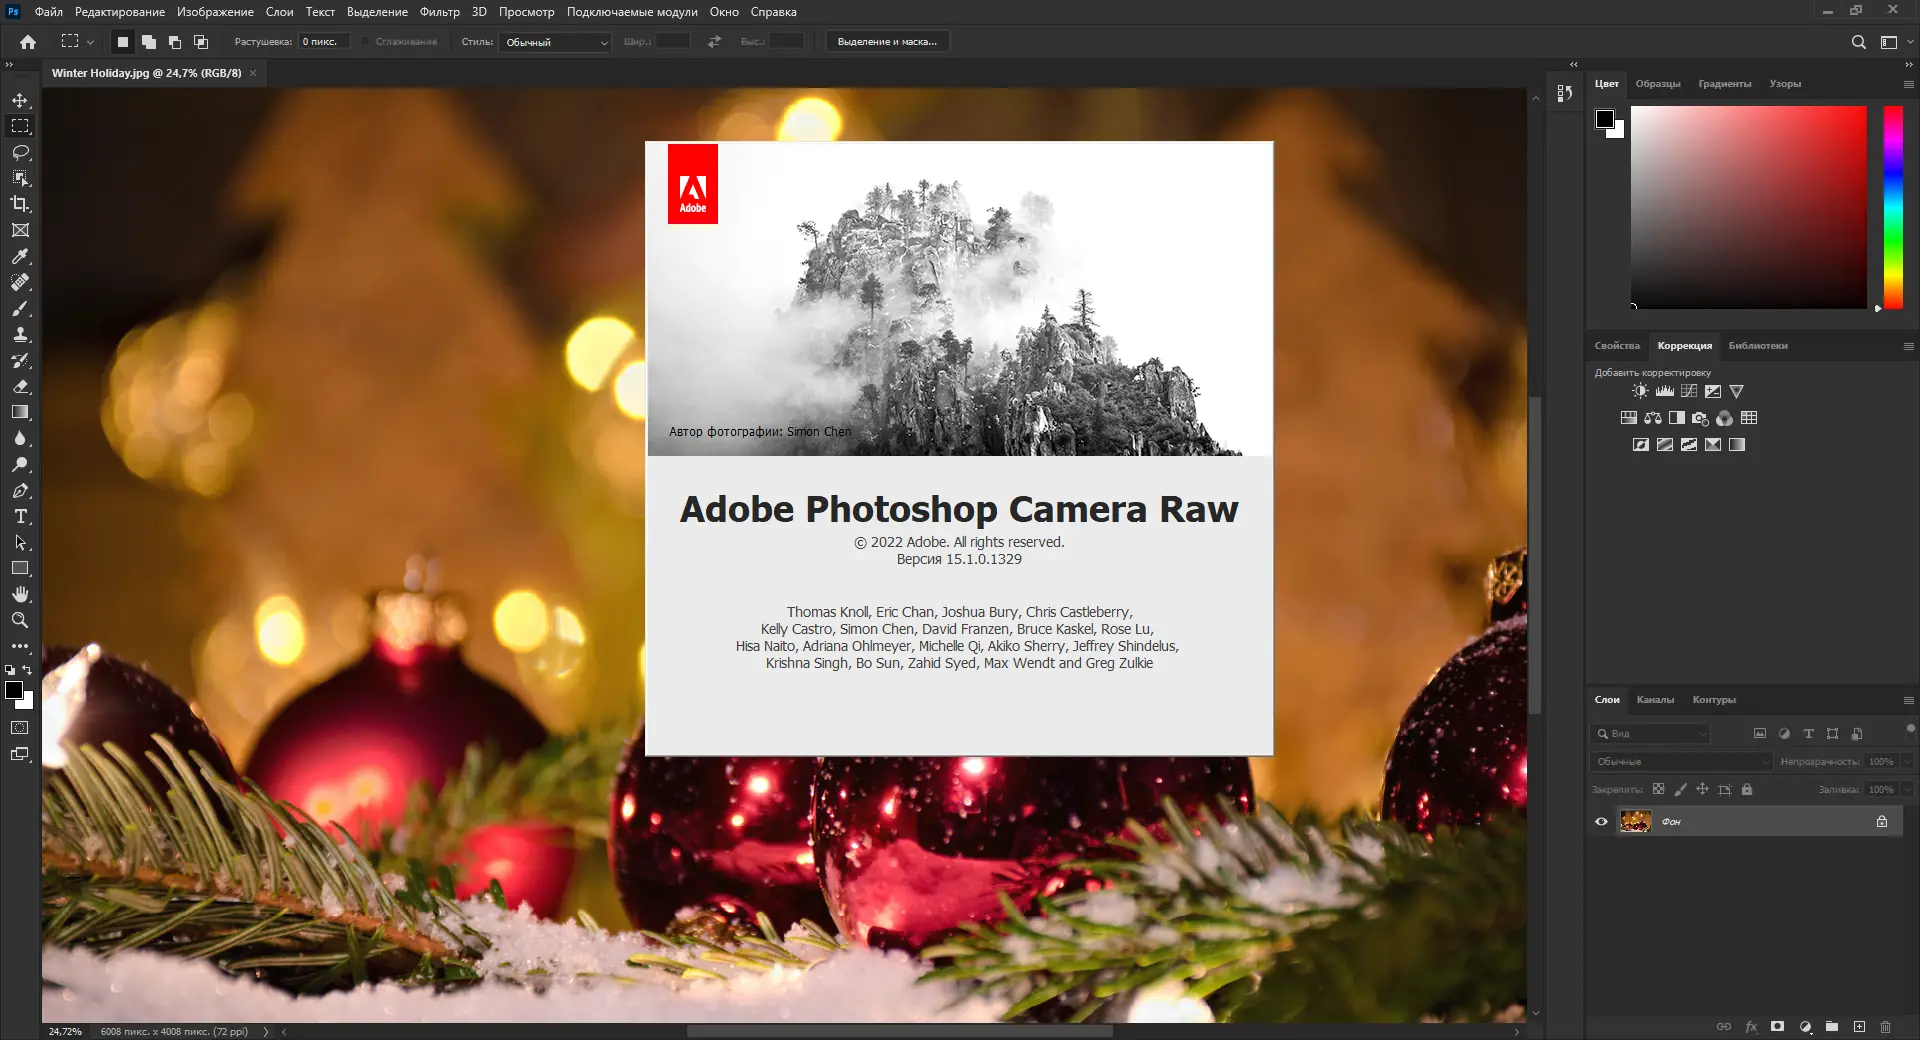Viewport: 1920px width, 1040px height.
Task: Switch to the Библиотеки tab
Action: tap(1758, 346)
